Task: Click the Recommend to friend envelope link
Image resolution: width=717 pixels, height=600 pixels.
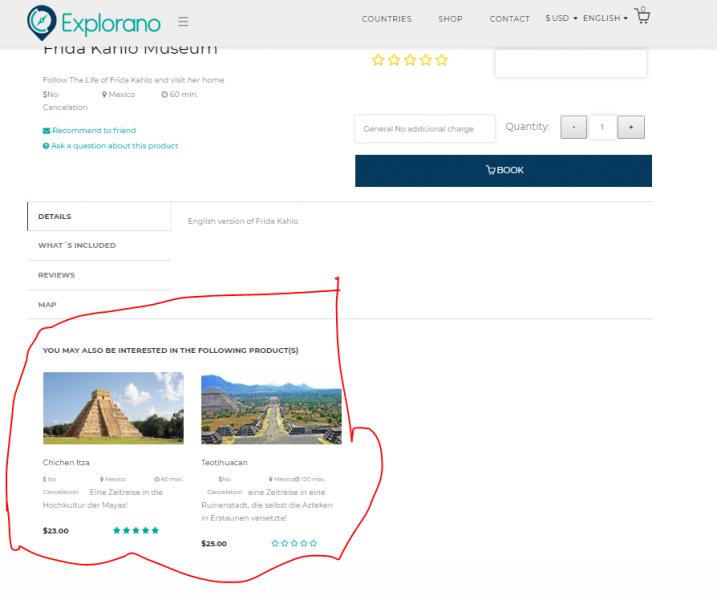Action: pos(88,130)
